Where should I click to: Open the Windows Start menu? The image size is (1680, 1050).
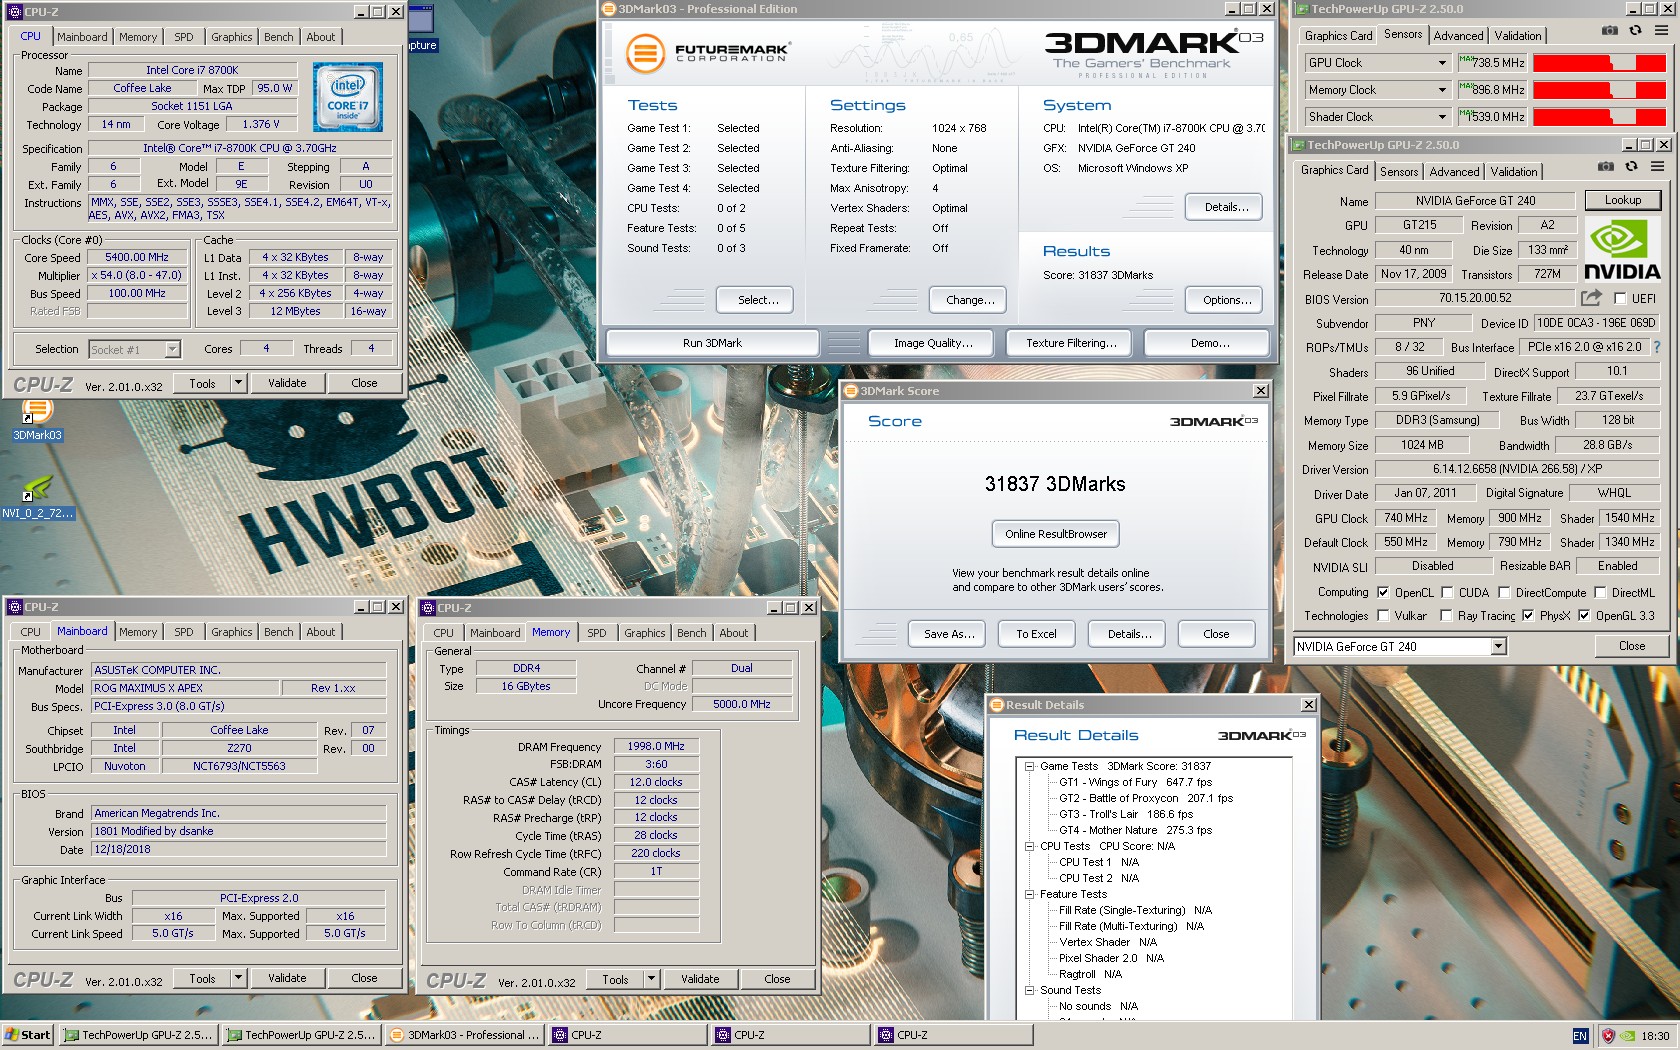tap(27, 1035)
